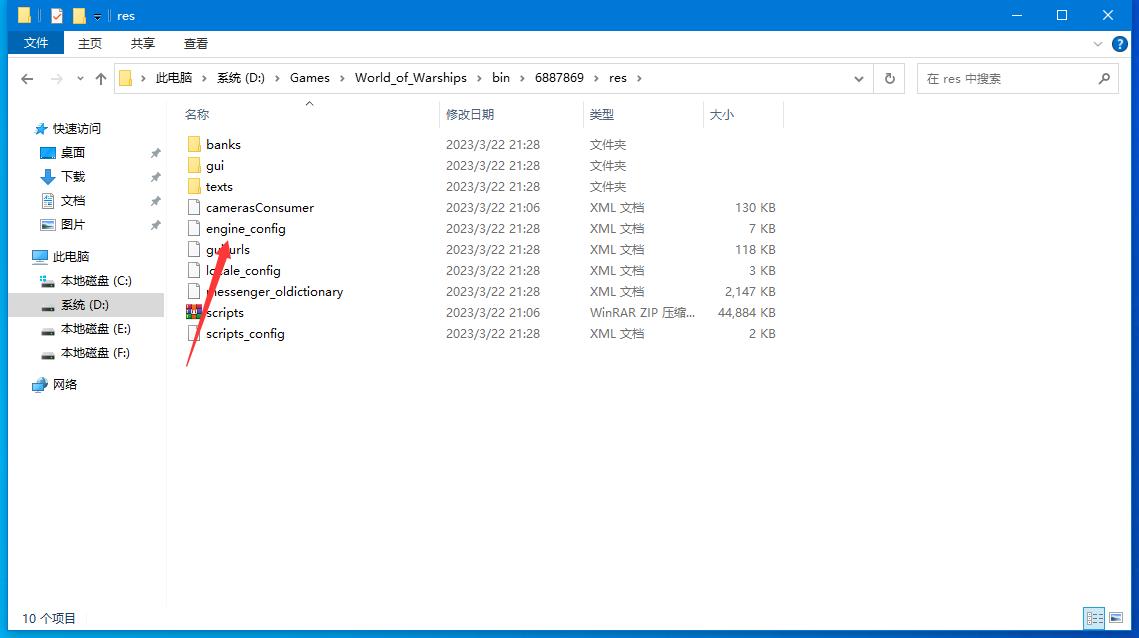Switch to large icons view layout
Screen dimensions: 1139x638
point(1116,618)
